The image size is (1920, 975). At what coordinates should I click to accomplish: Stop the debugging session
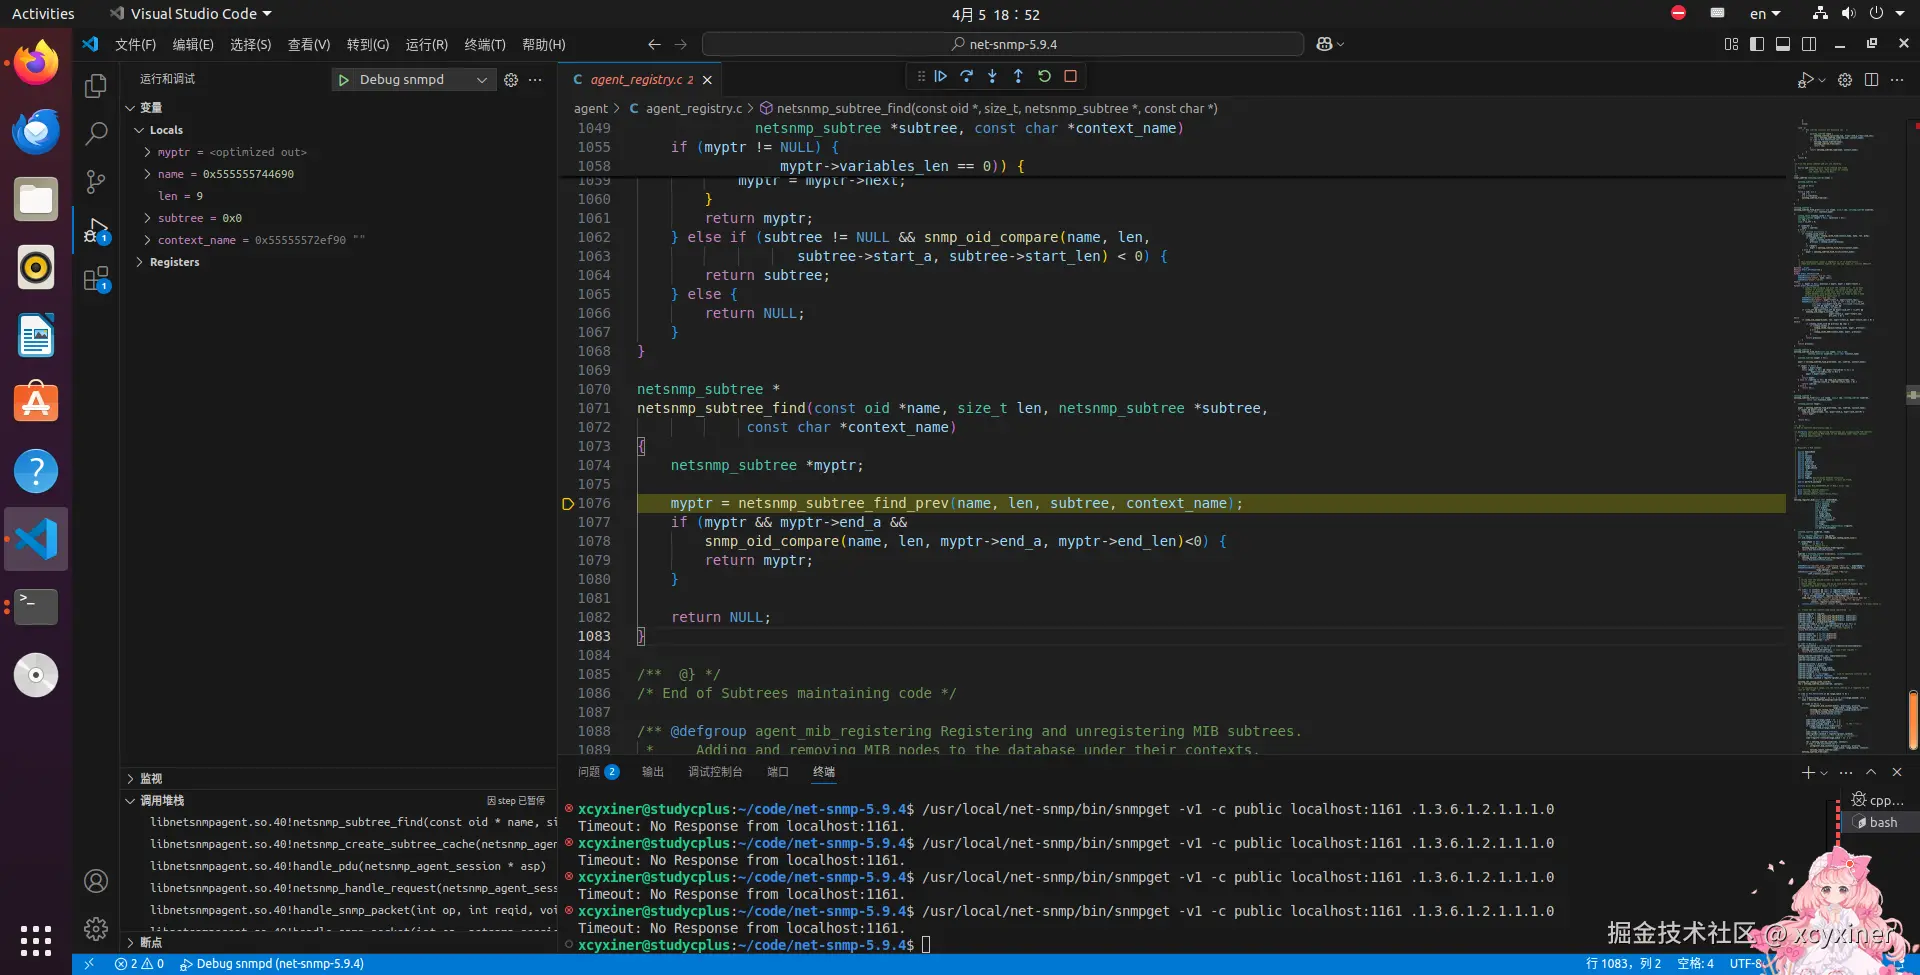click(1070, 76)
